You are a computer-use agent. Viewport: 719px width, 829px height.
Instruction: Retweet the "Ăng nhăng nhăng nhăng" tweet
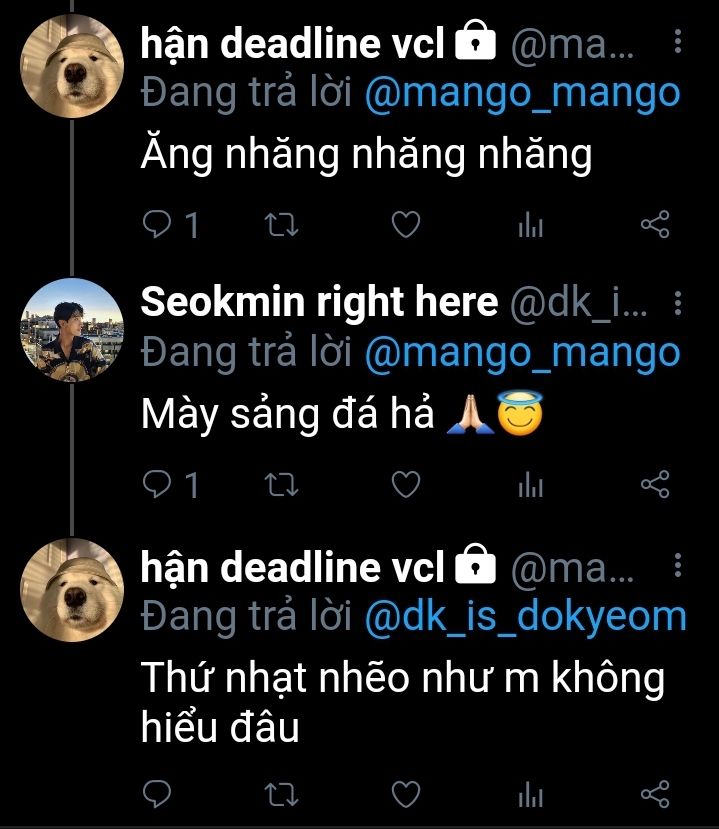click(285, 227)
